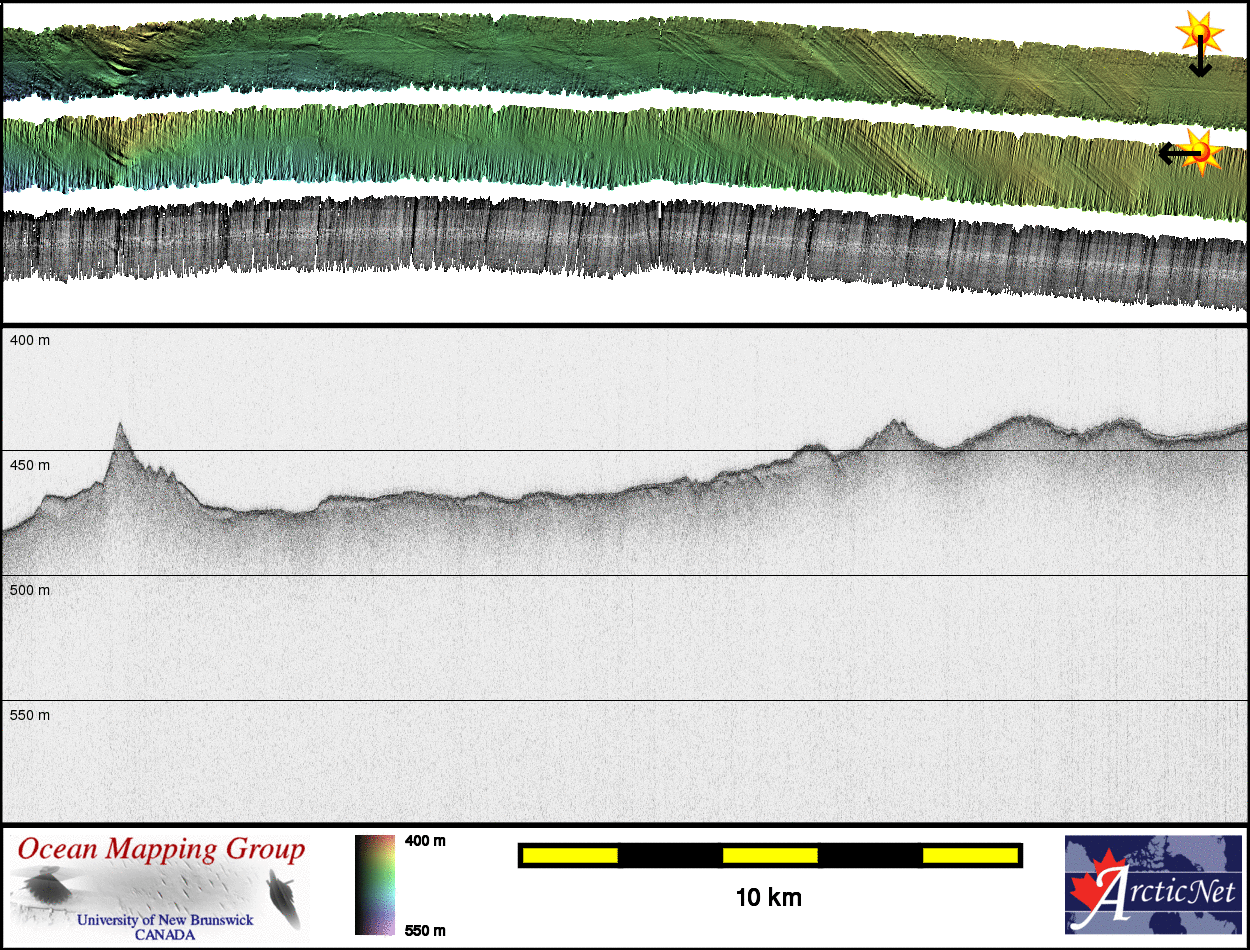Click the Ocean Mapping Group title text

coord(161,850)
